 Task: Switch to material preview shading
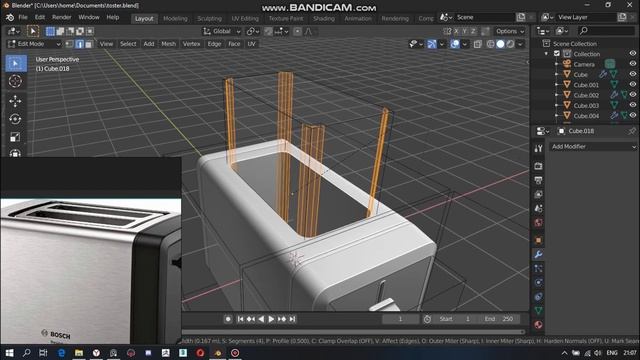tap(510, 44)
